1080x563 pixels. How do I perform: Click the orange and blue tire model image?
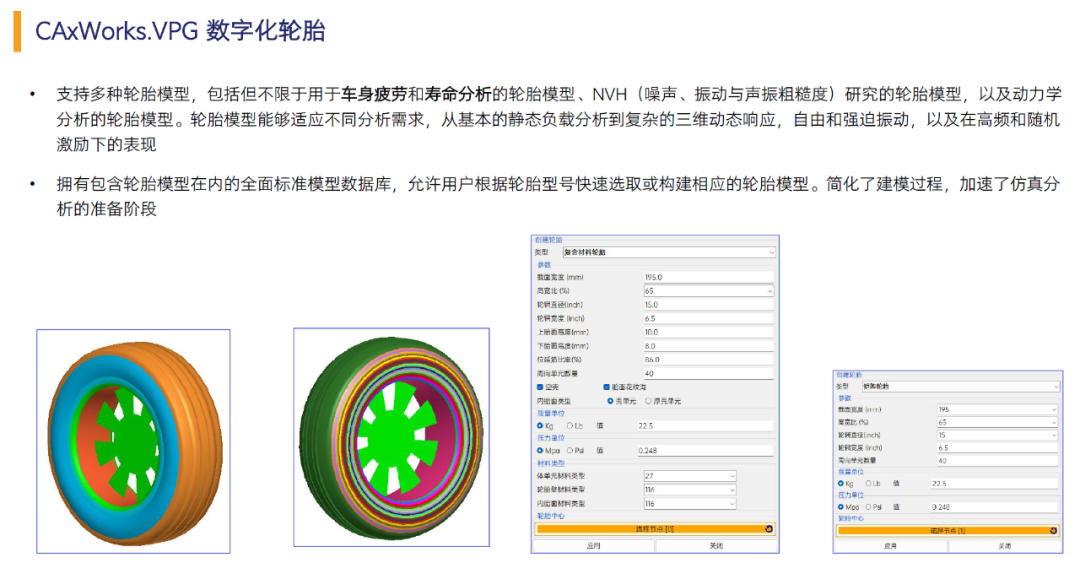(x=134, y=442)
